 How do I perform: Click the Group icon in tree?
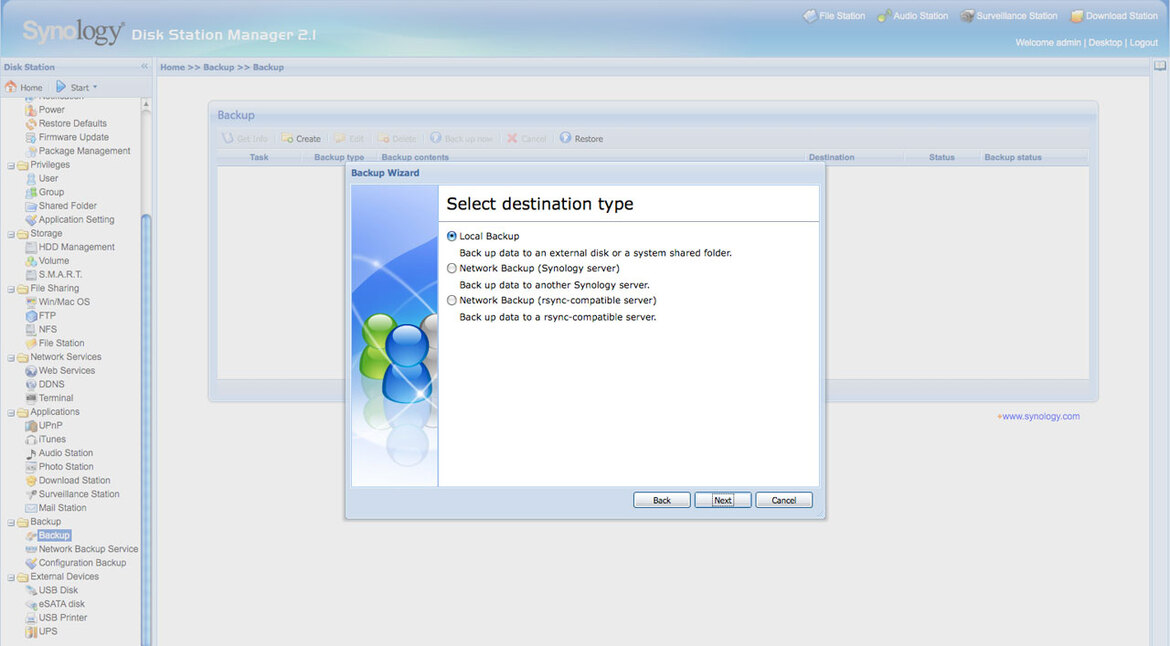(31, 192)
